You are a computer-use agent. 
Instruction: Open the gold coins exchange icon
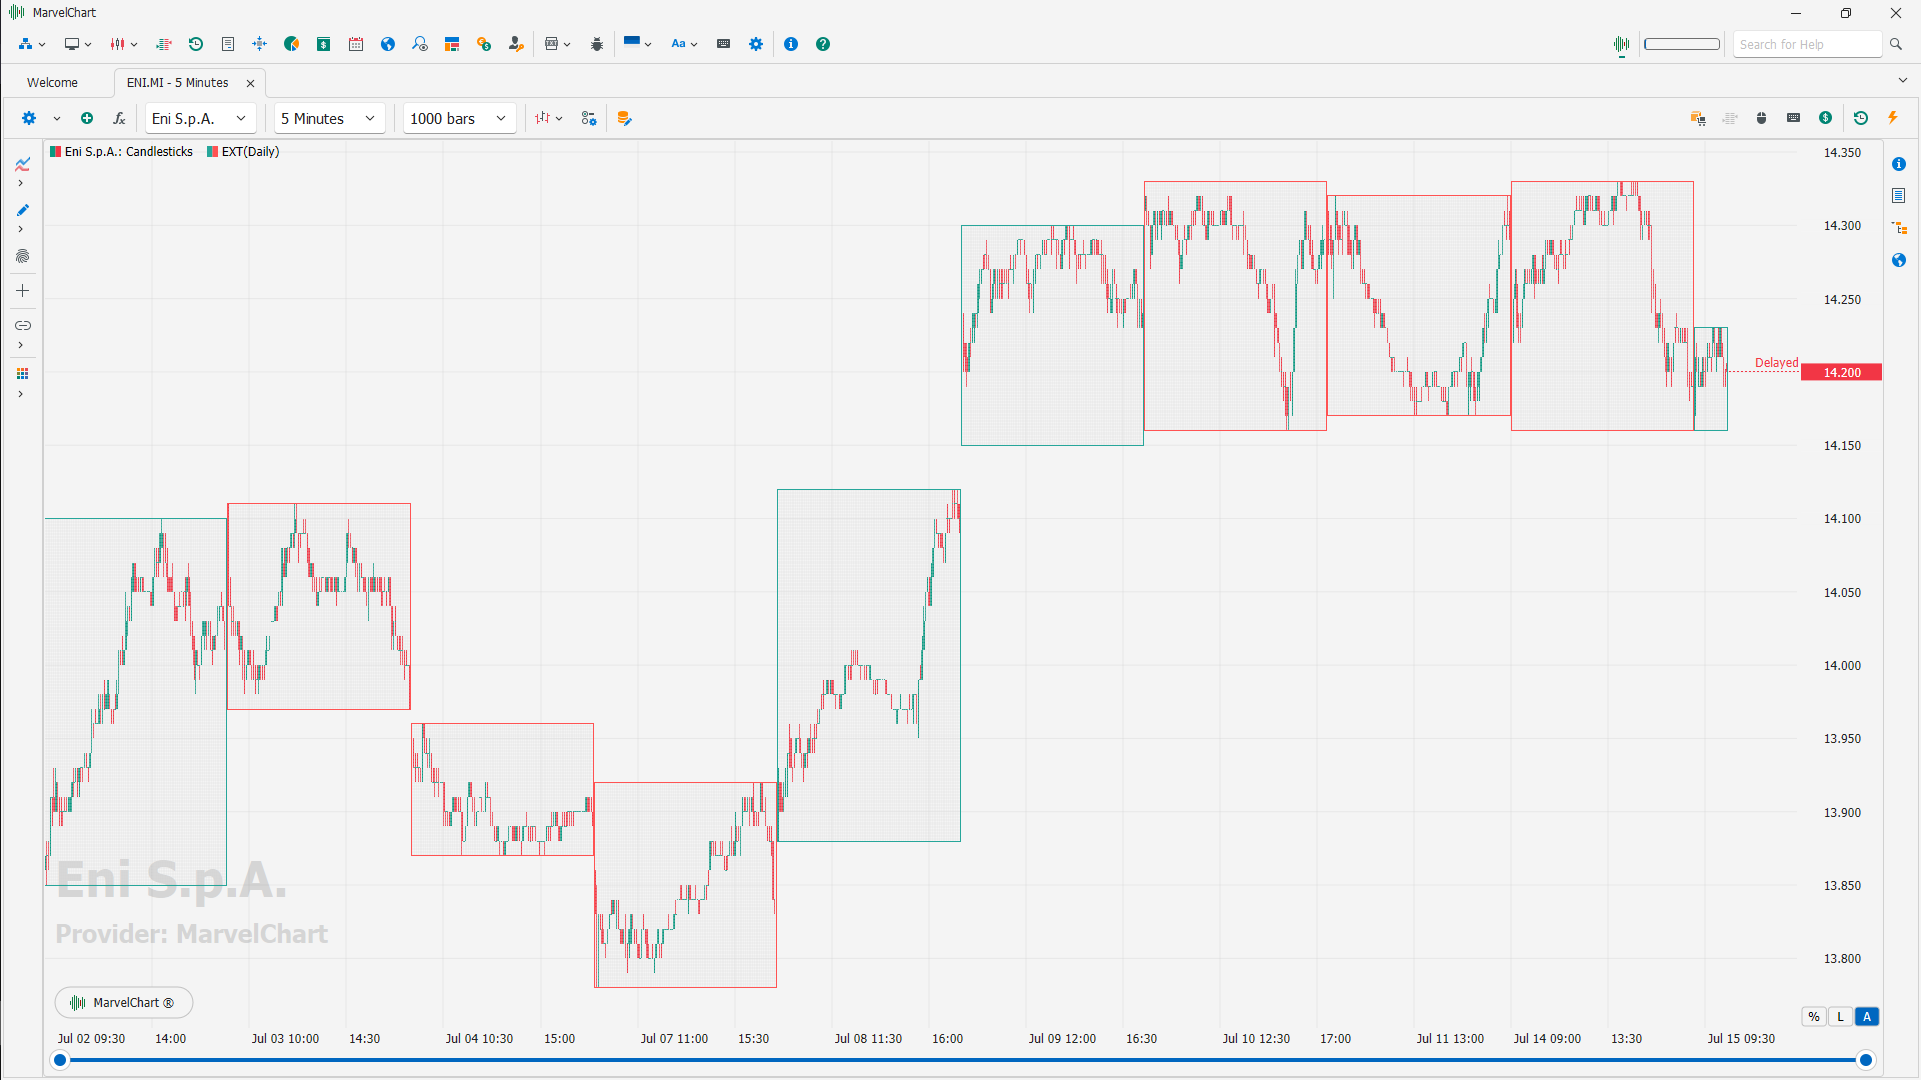[484, 44]
